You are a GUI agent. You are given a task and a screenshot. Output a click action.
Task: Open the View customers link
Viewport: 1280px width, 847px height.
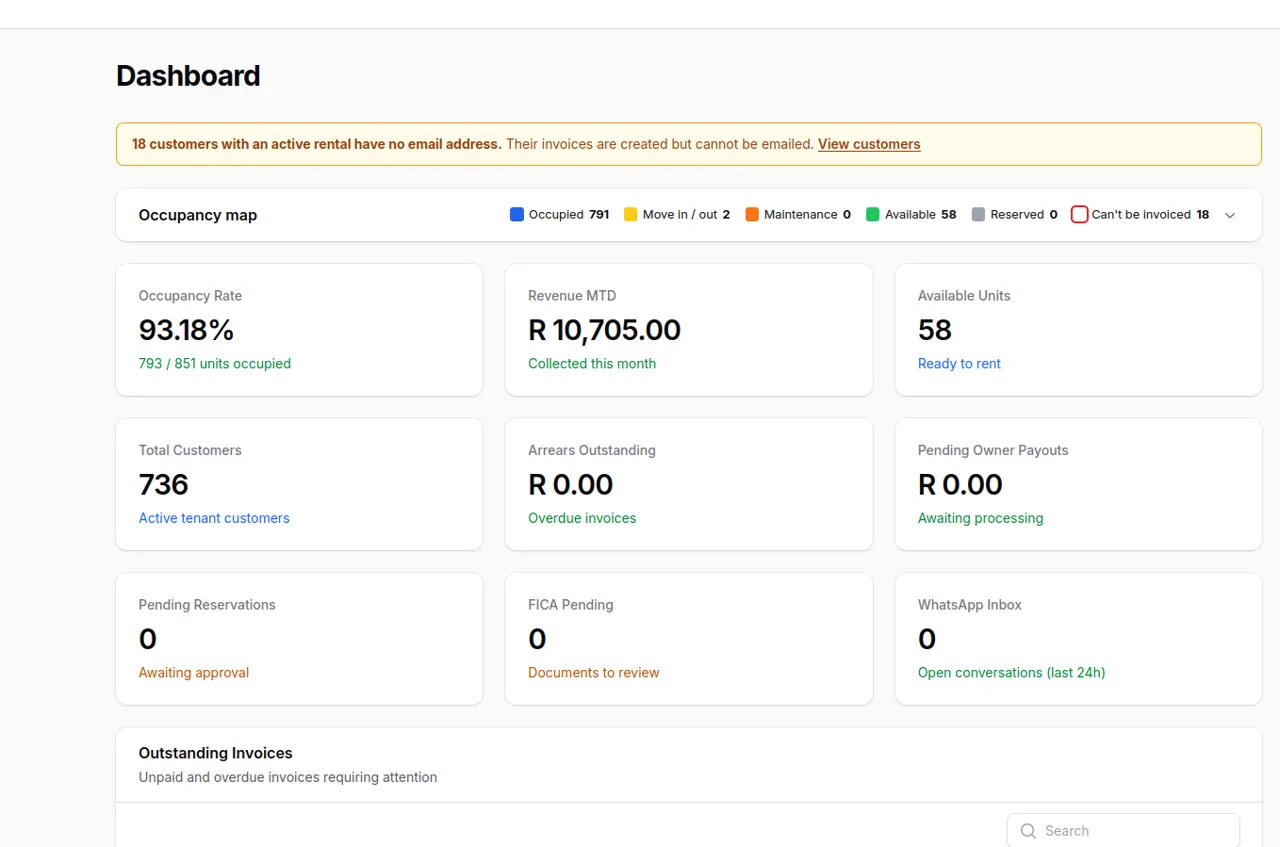tap(869, 144)
